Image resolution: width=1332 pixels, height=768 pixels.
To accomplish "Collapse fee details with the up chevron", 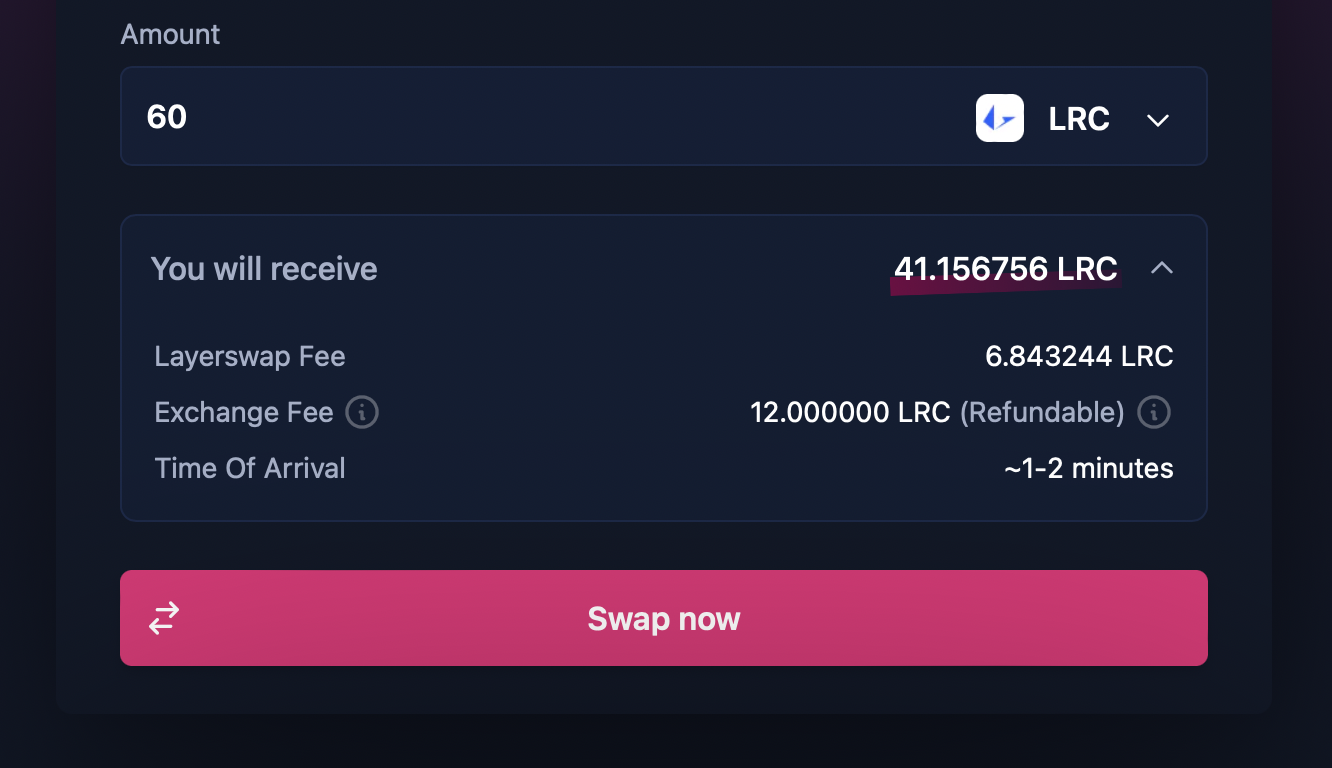I will pos(1161,268).
